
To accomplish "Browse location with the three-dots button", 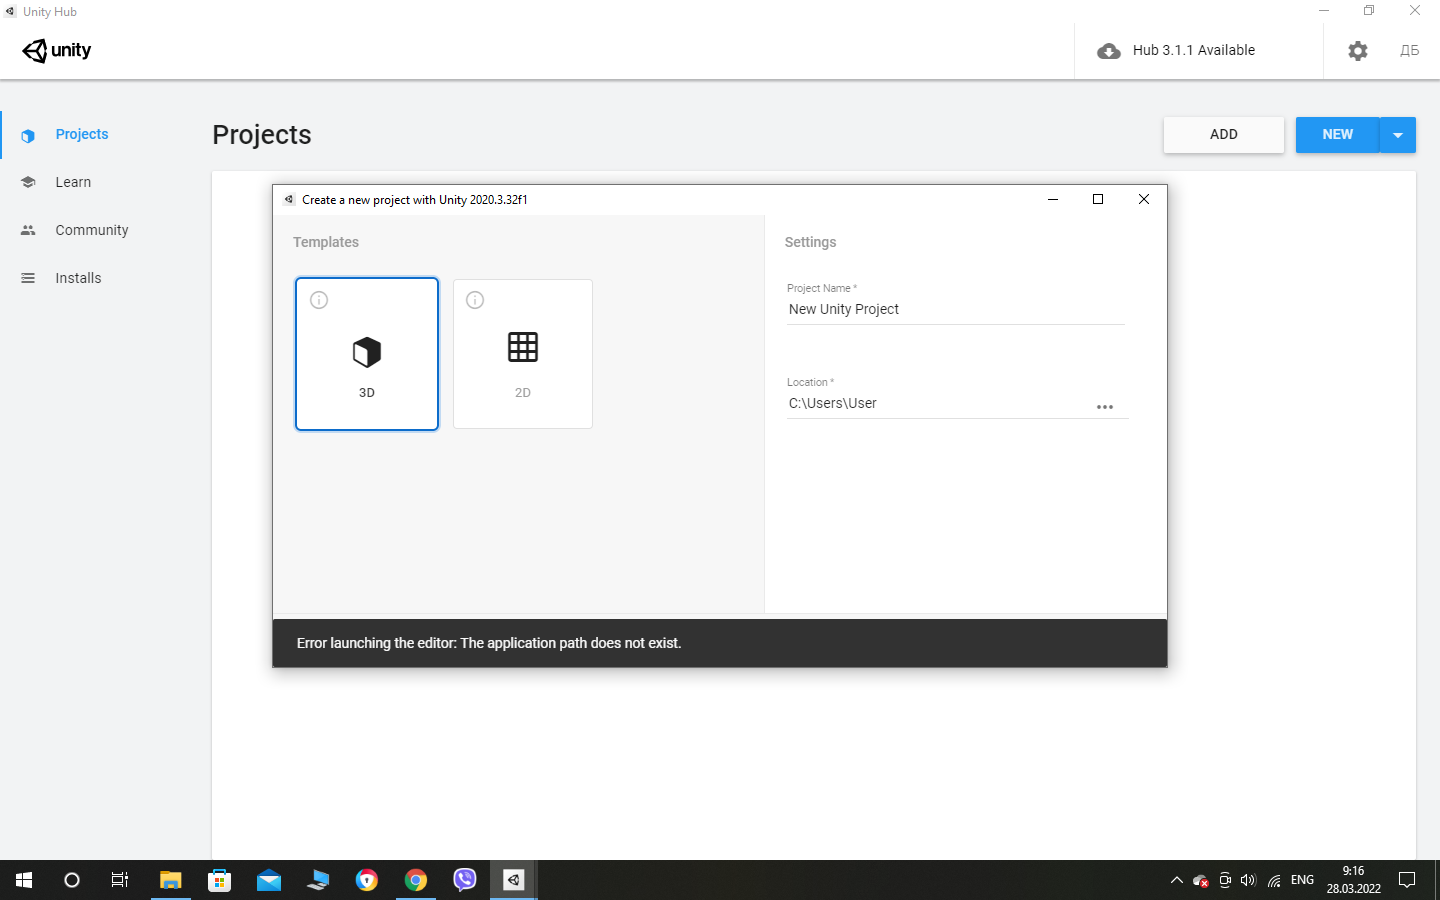I will pyautogui.click(x=1105, y=407).
